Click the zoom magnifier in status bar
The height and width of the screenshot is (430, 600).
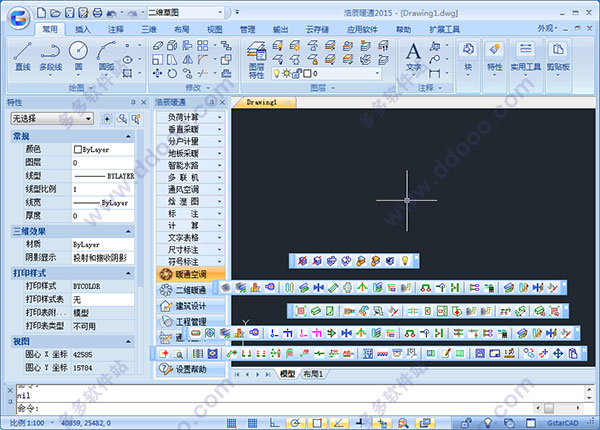[403, 423]
